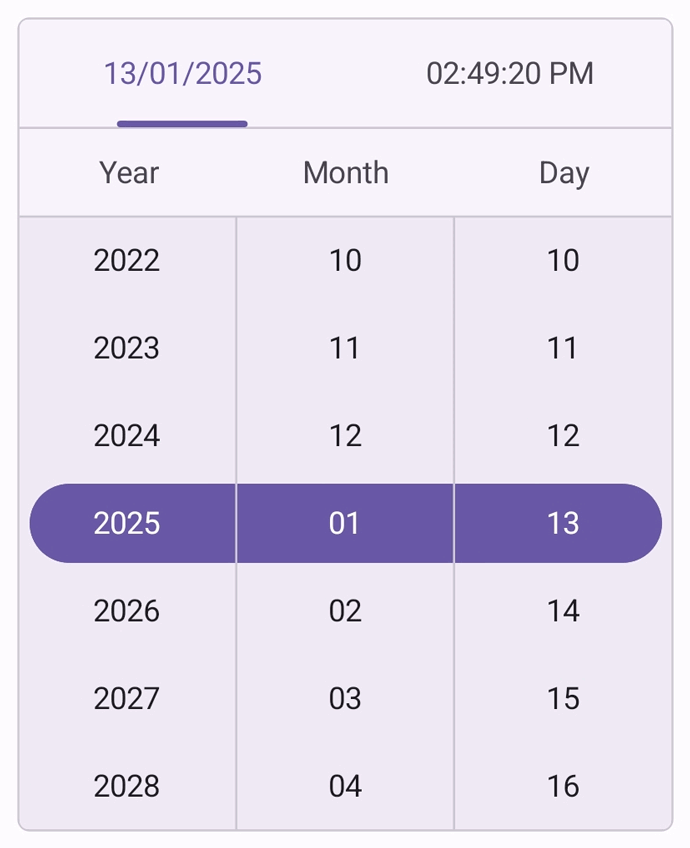Screen dimensions: 690x848
Task: Click the selected year 2025
Action: (x=127, y=523)
